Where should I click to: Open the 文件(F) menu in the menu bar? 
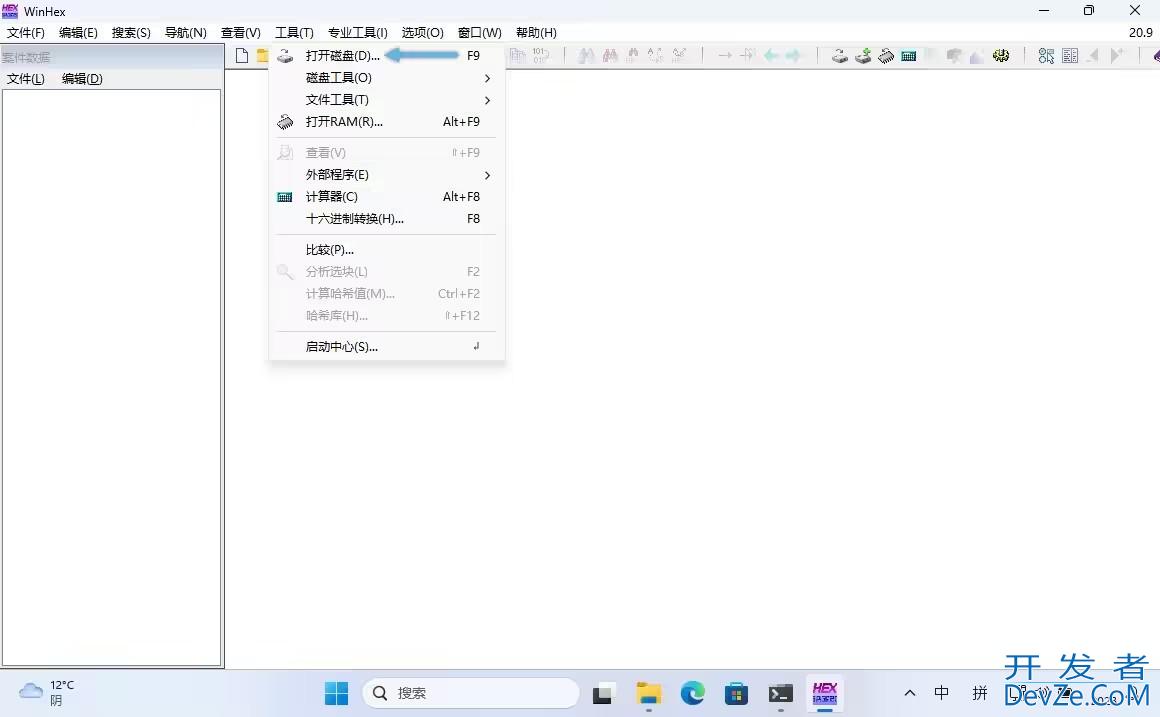26,33
